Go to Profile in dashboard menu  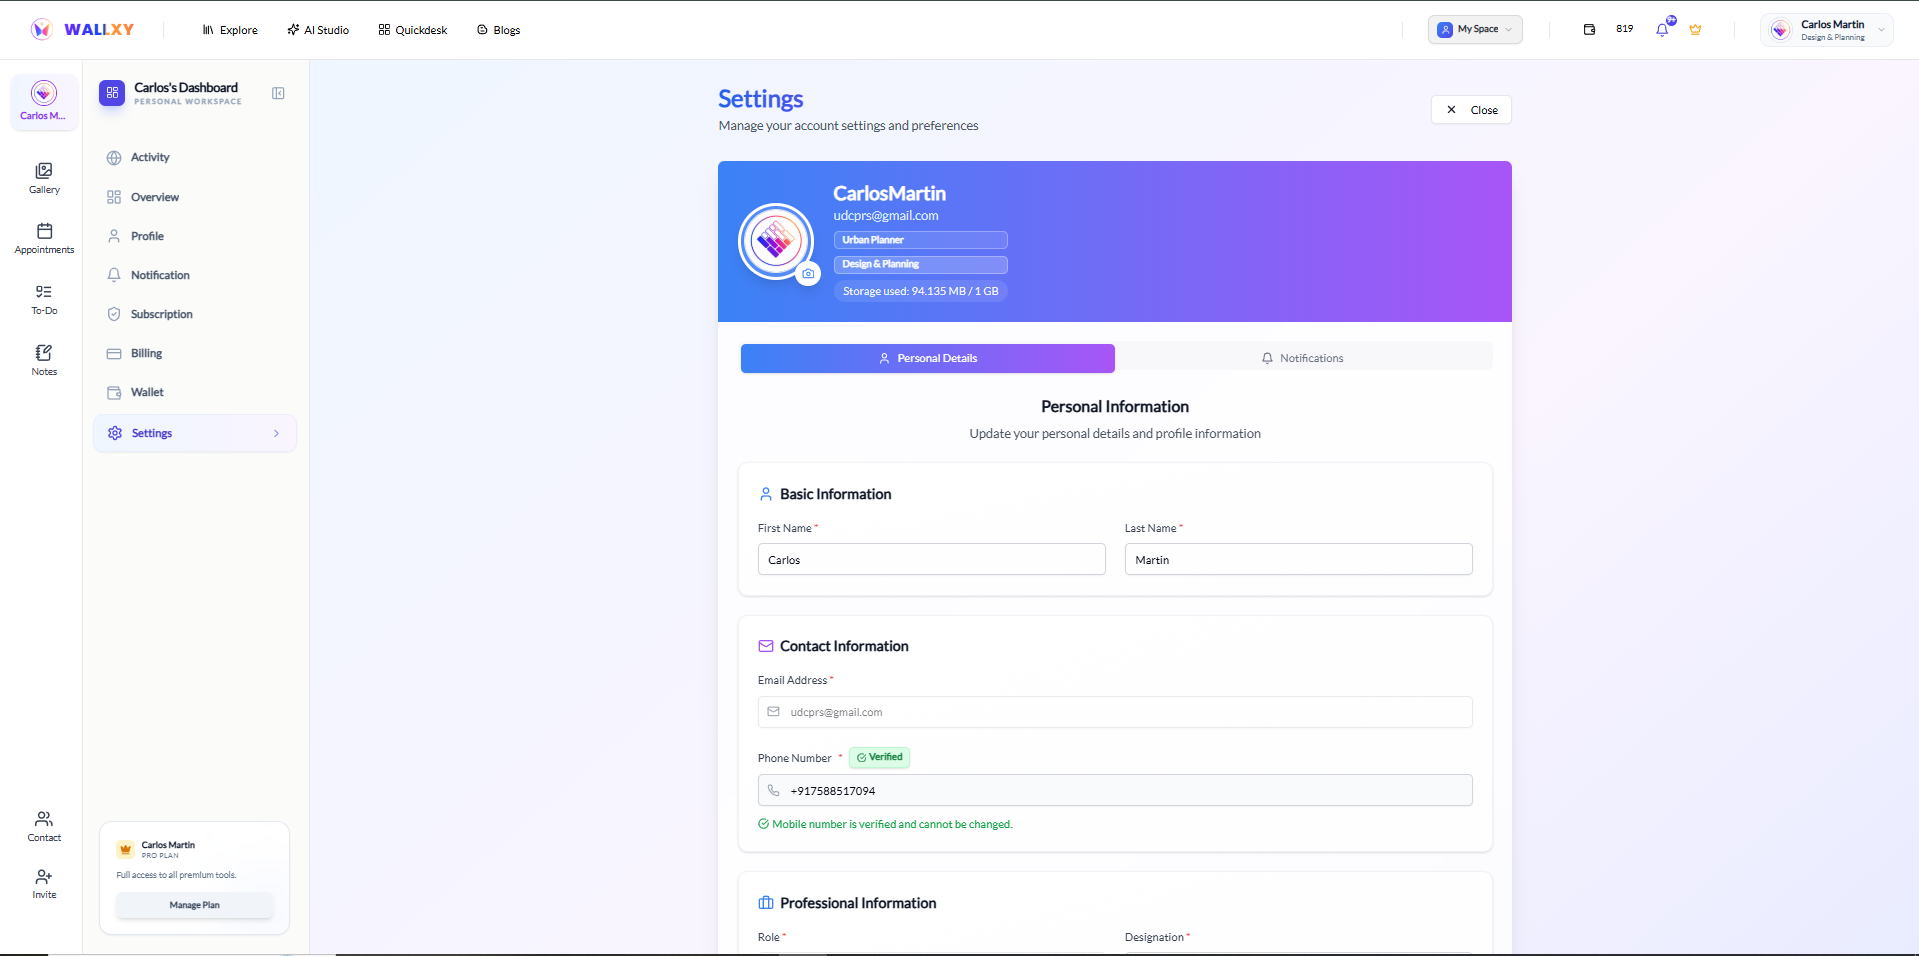[x=195, y=236]
